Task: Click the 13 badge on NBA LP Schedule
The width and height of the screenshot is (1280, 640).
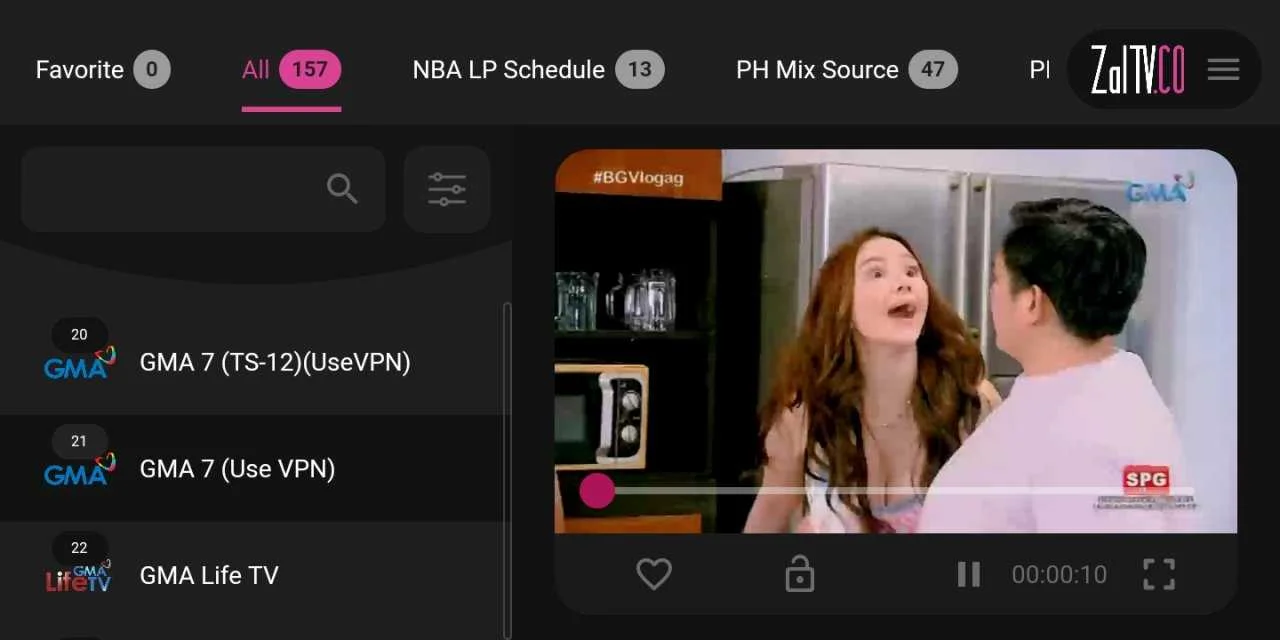Action: (640, 69)
